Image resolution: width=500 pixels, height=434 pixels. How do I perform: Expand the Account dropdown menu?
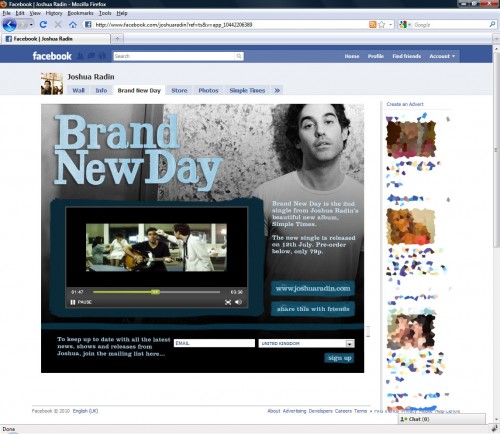pos(442,56)
